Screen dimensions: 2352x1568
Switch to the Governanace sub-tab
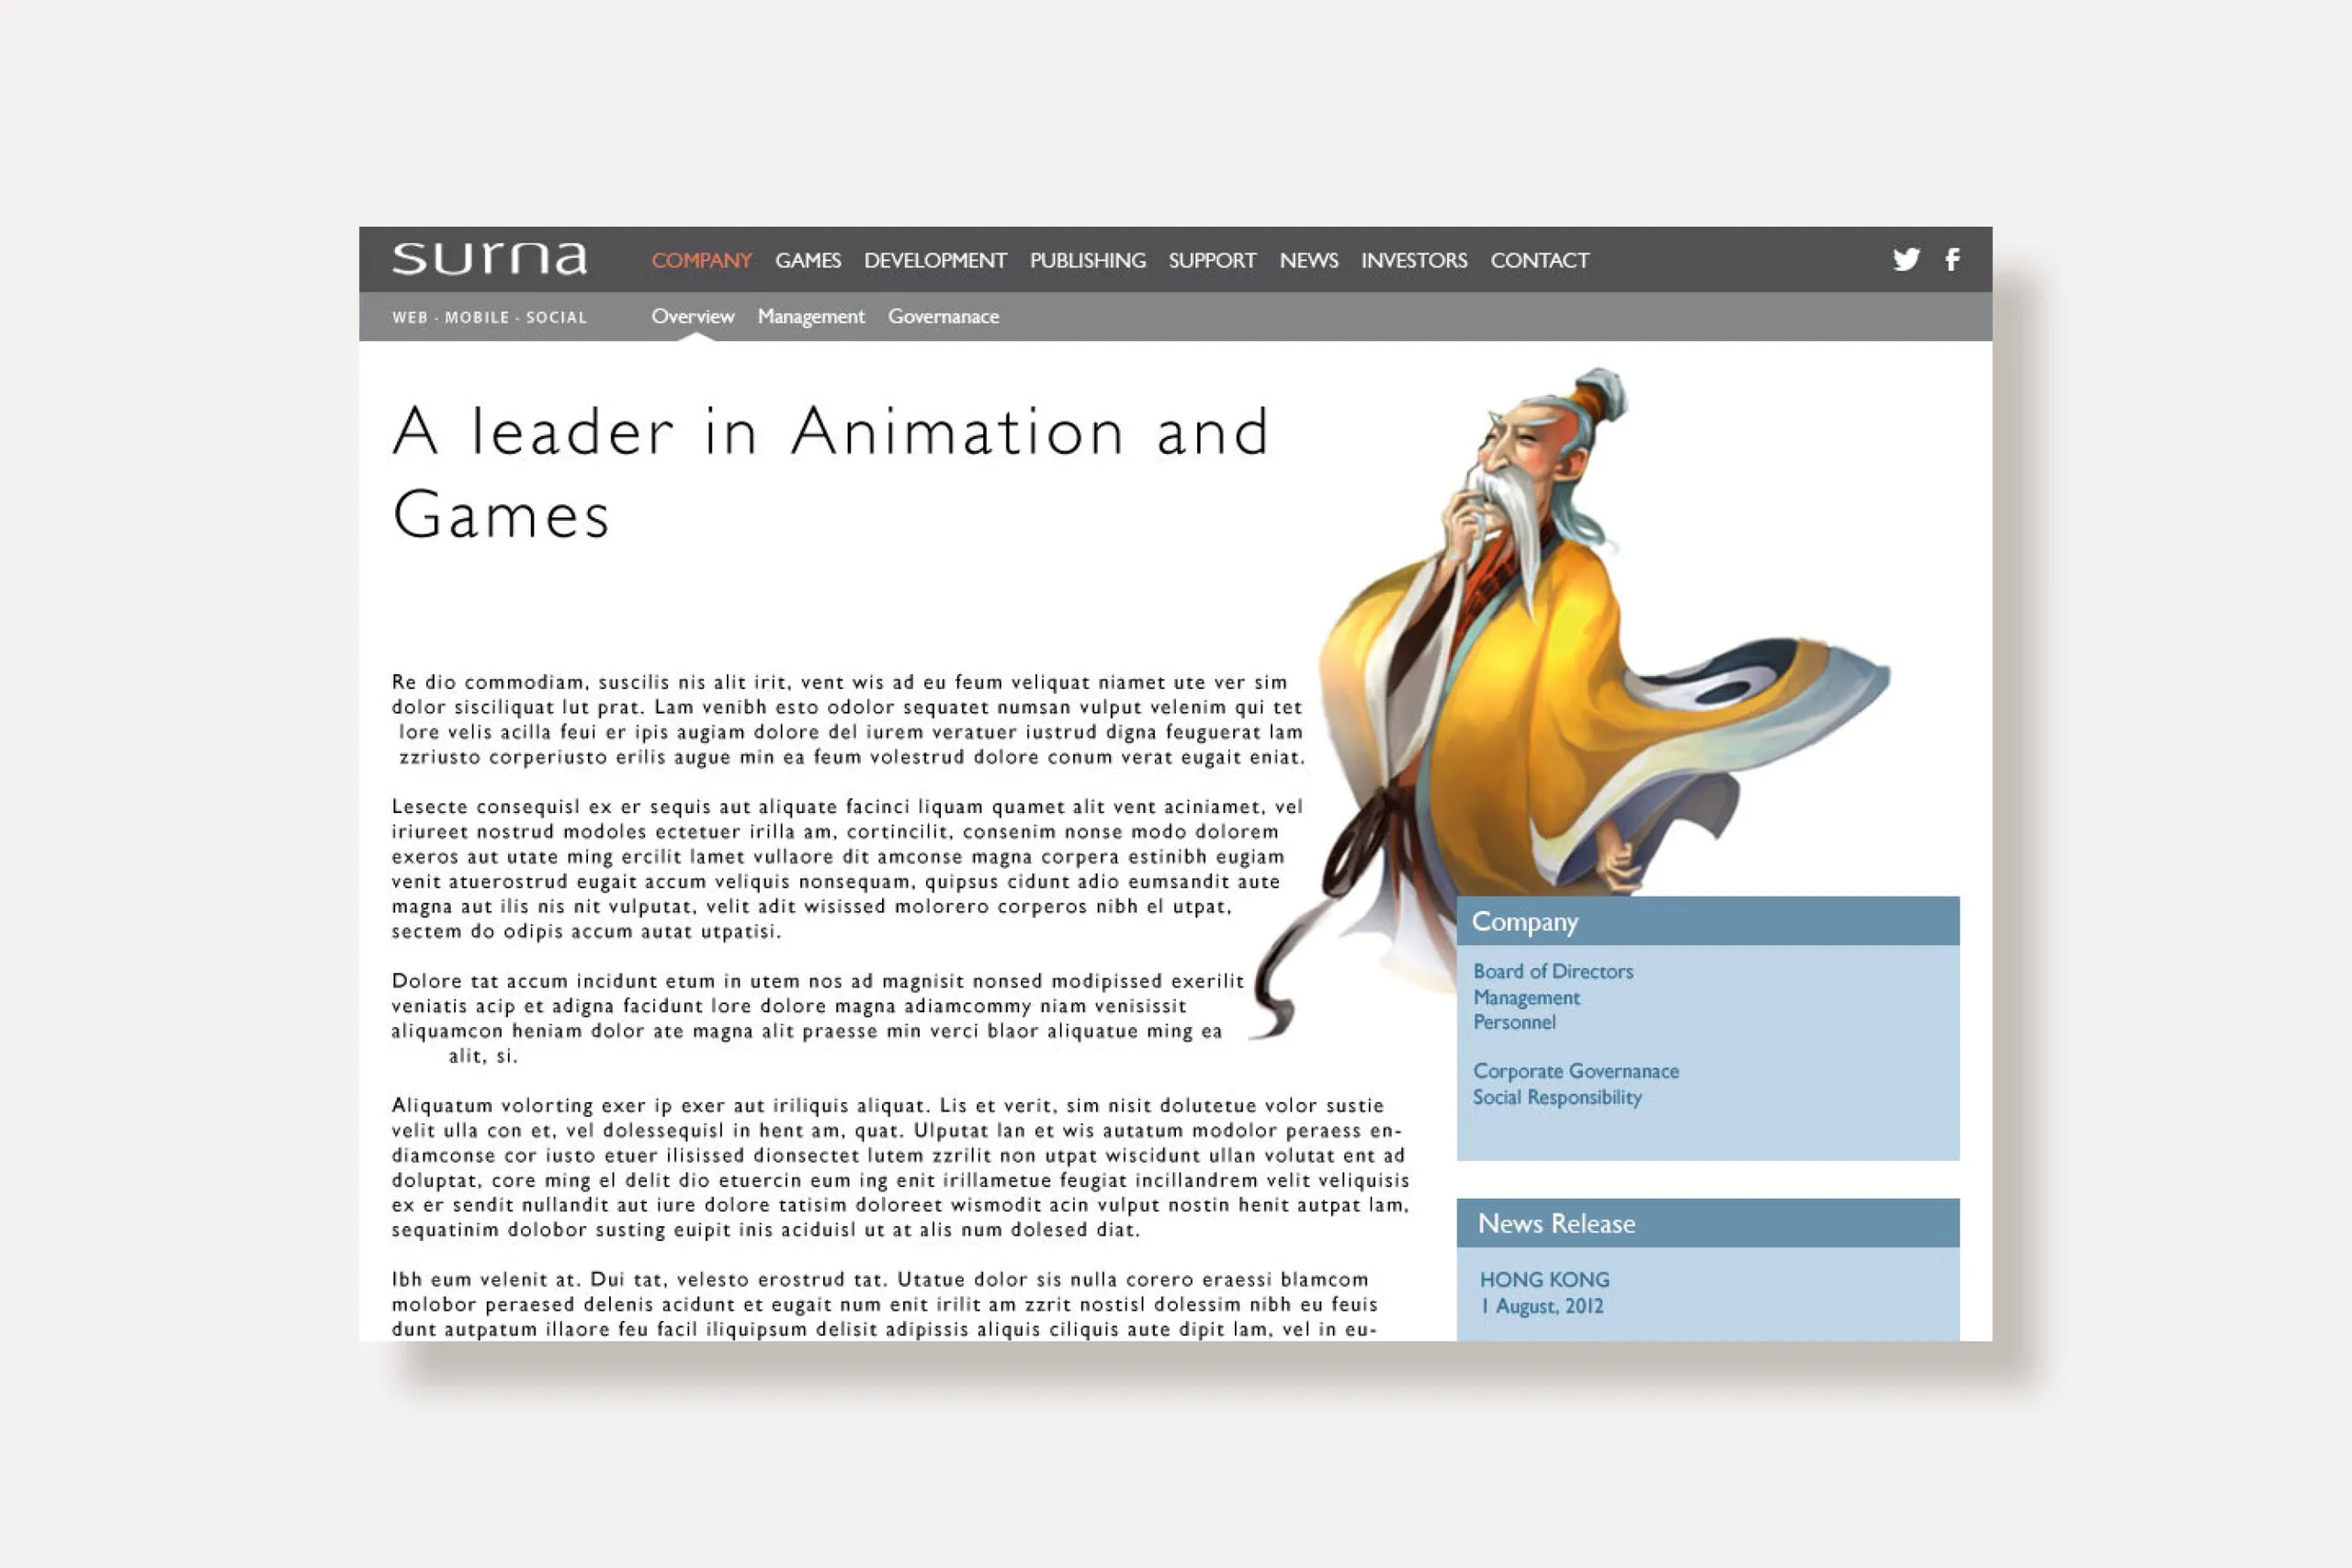[943, 317]
